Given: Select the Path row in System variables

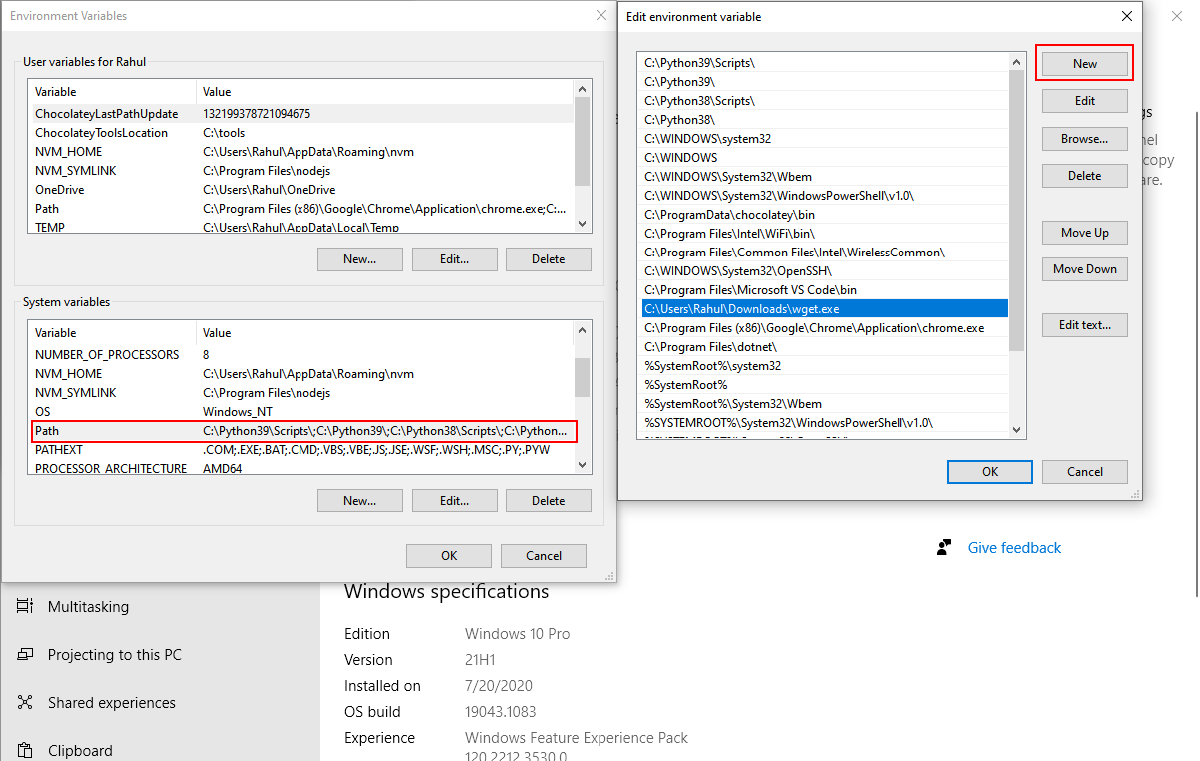Looking at the screenshot, I should click(300, 431).
